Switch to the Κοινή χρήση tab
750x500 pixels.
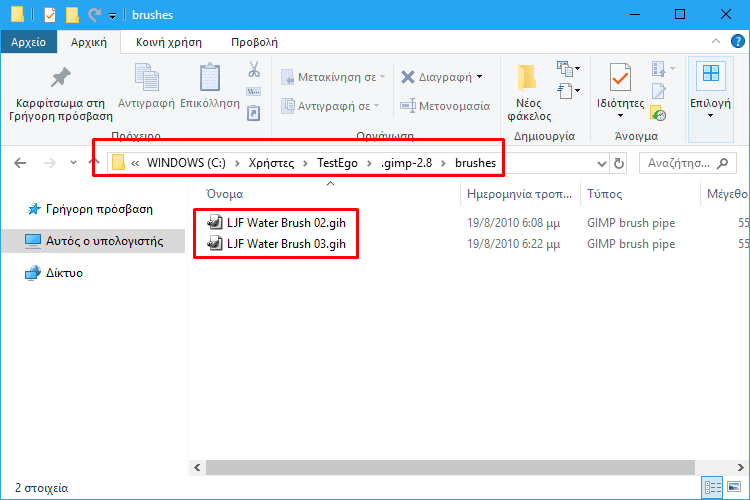coord(169,42)
